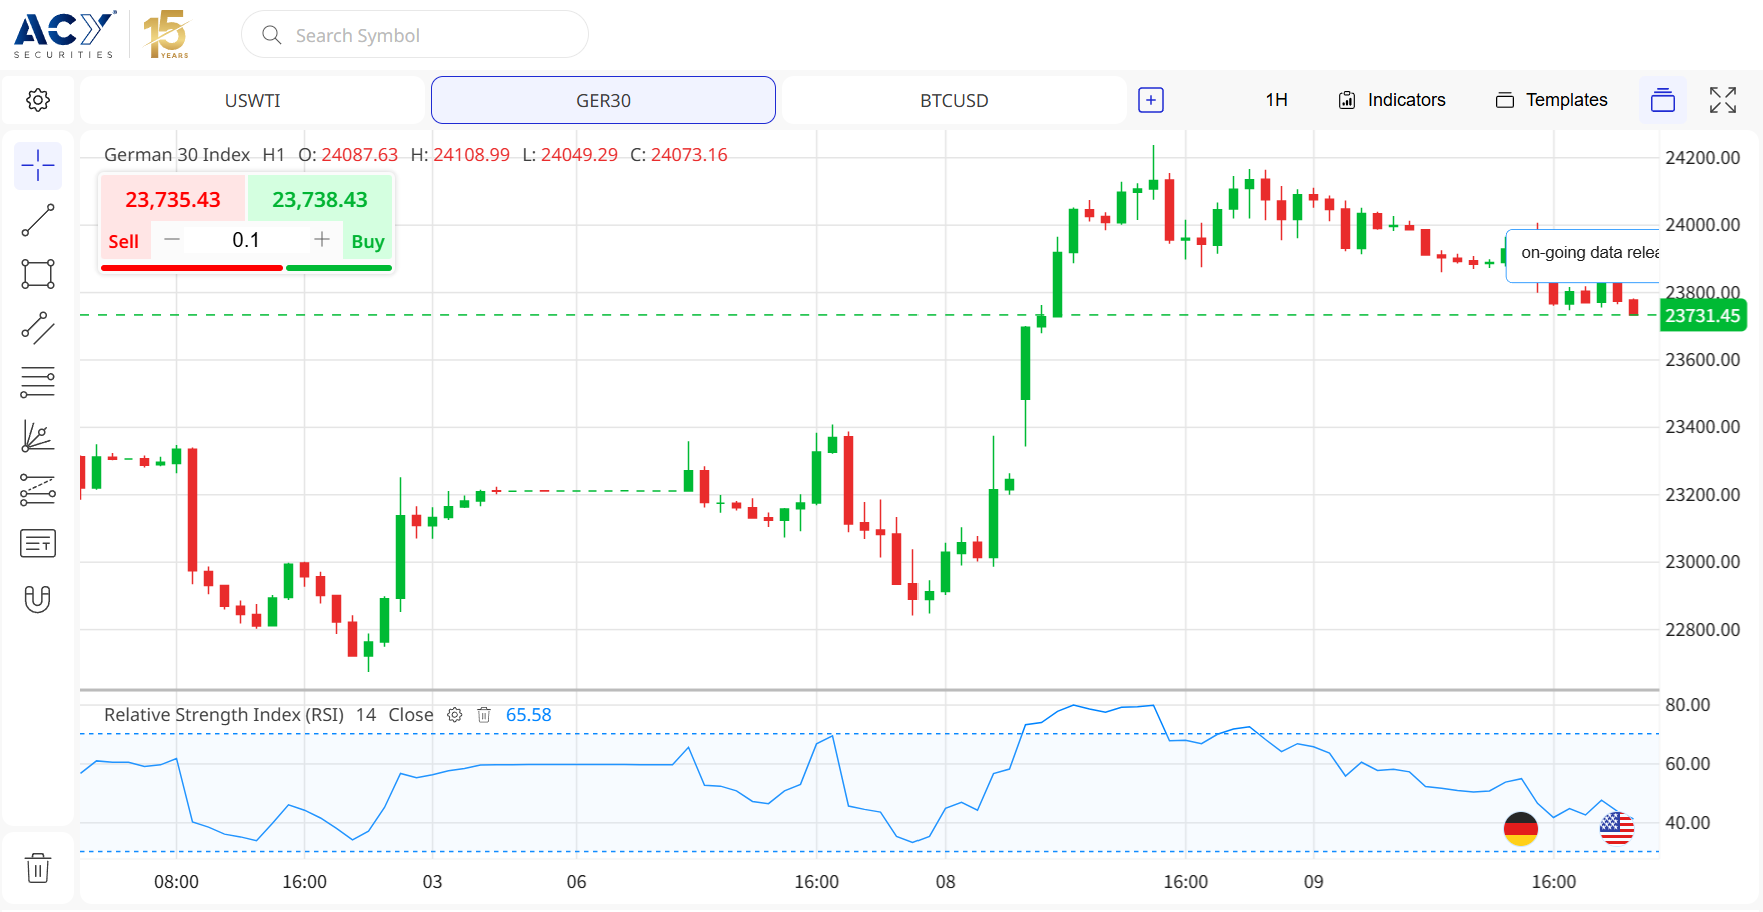The width and height of the screenshot is (1763, 912).
Task: Increase lot size with plus stepper
Action: [x=321, y=240]
